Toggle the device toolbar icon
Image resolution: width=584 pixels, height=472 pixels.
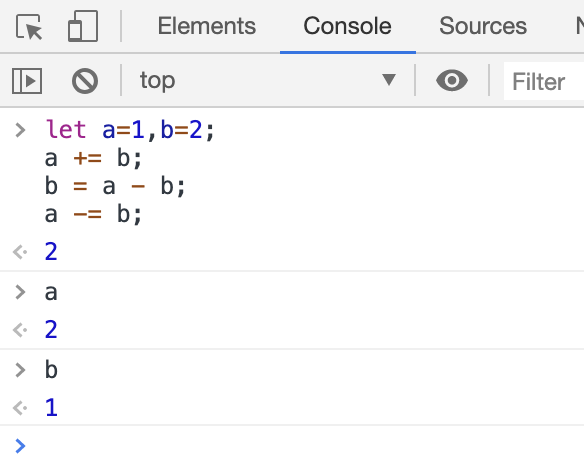[x=83, y=26]
